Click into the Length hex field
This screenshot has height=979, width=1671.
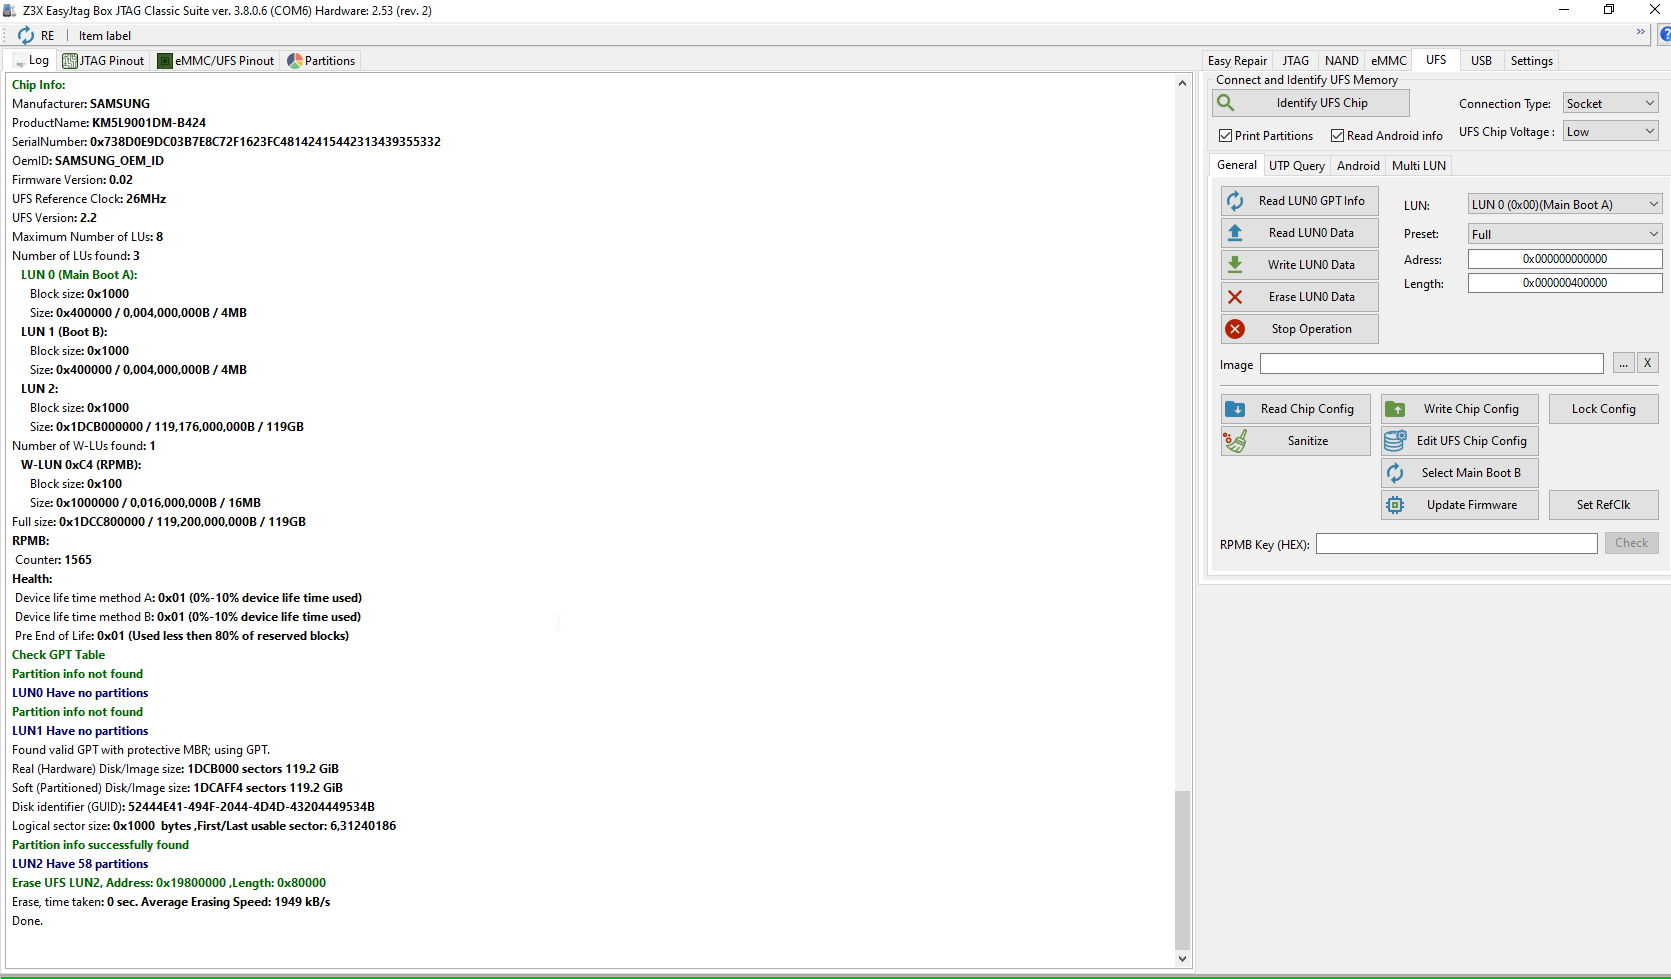pos(1565,283)
